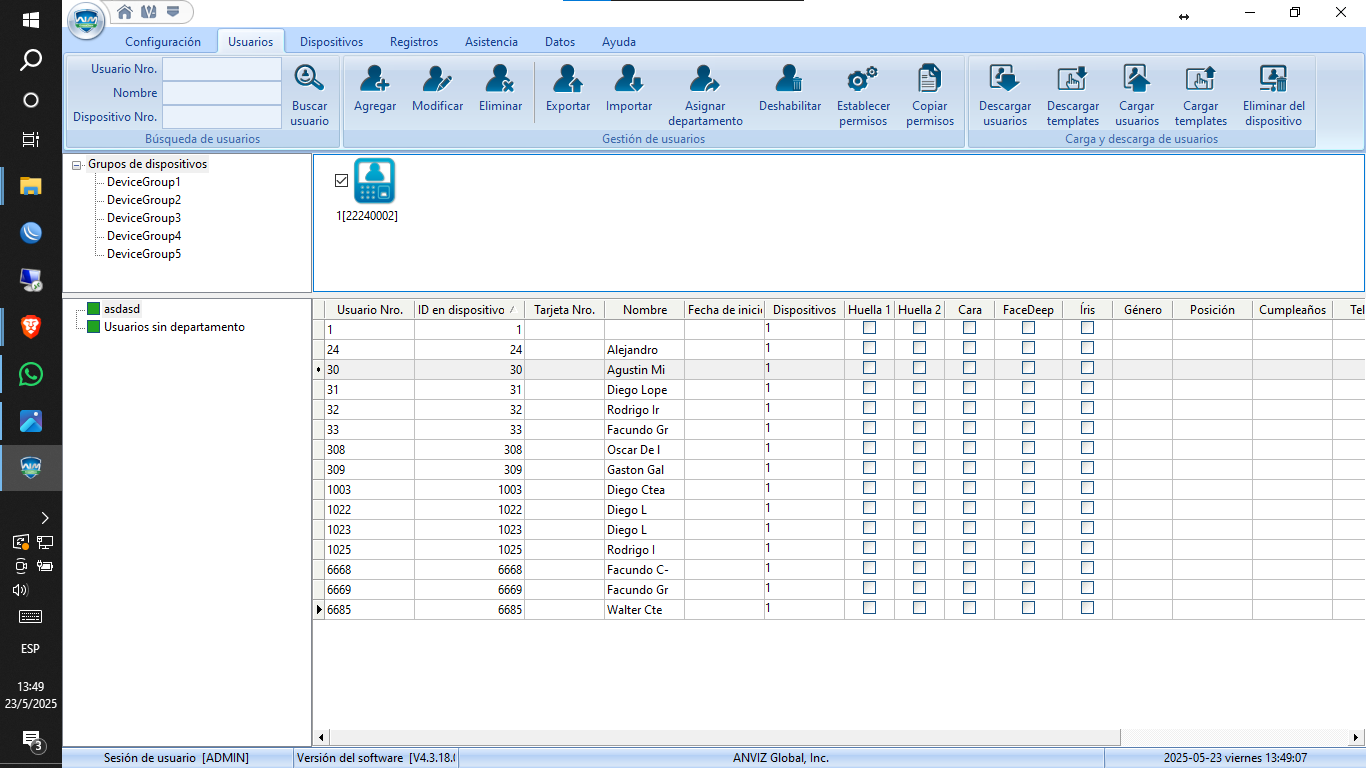This screenshot has width=1366, height=768.
Task: Click the Usuario Nro. search field
Action: (222, 69)
